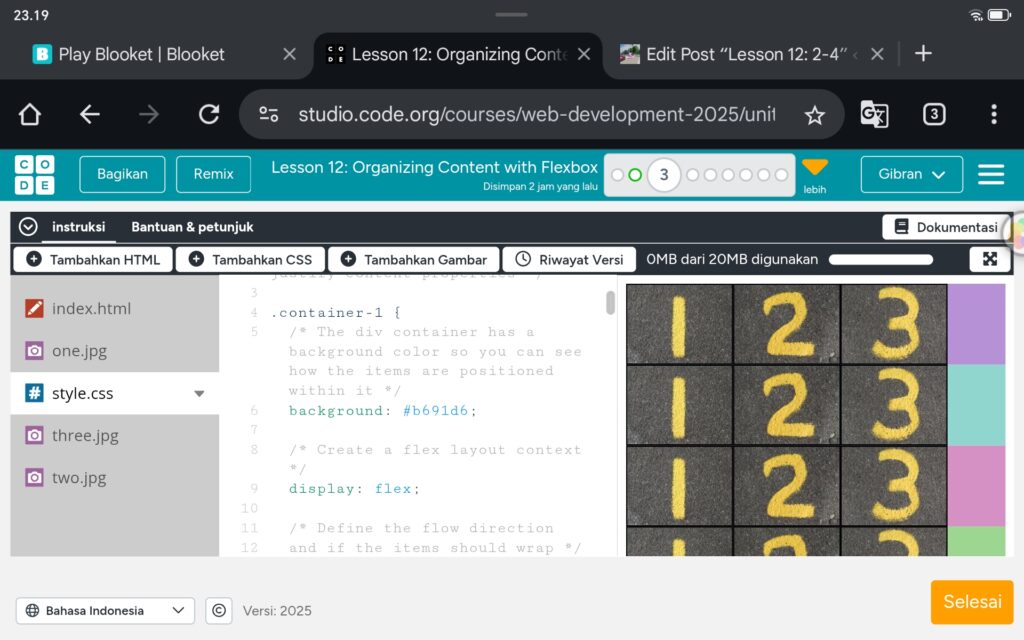Open the Gibran account dropdown
This screenshot has height=640, width=1024.
[911, 174]
